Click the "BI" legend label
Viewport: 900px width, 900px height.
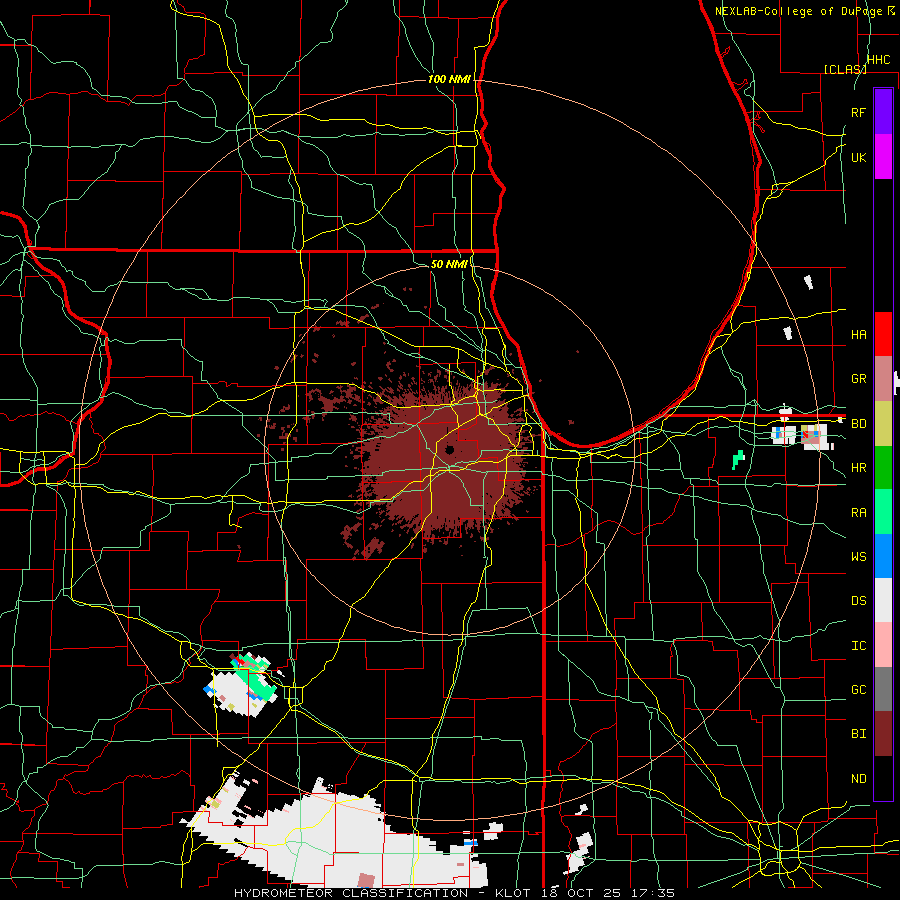859,734
